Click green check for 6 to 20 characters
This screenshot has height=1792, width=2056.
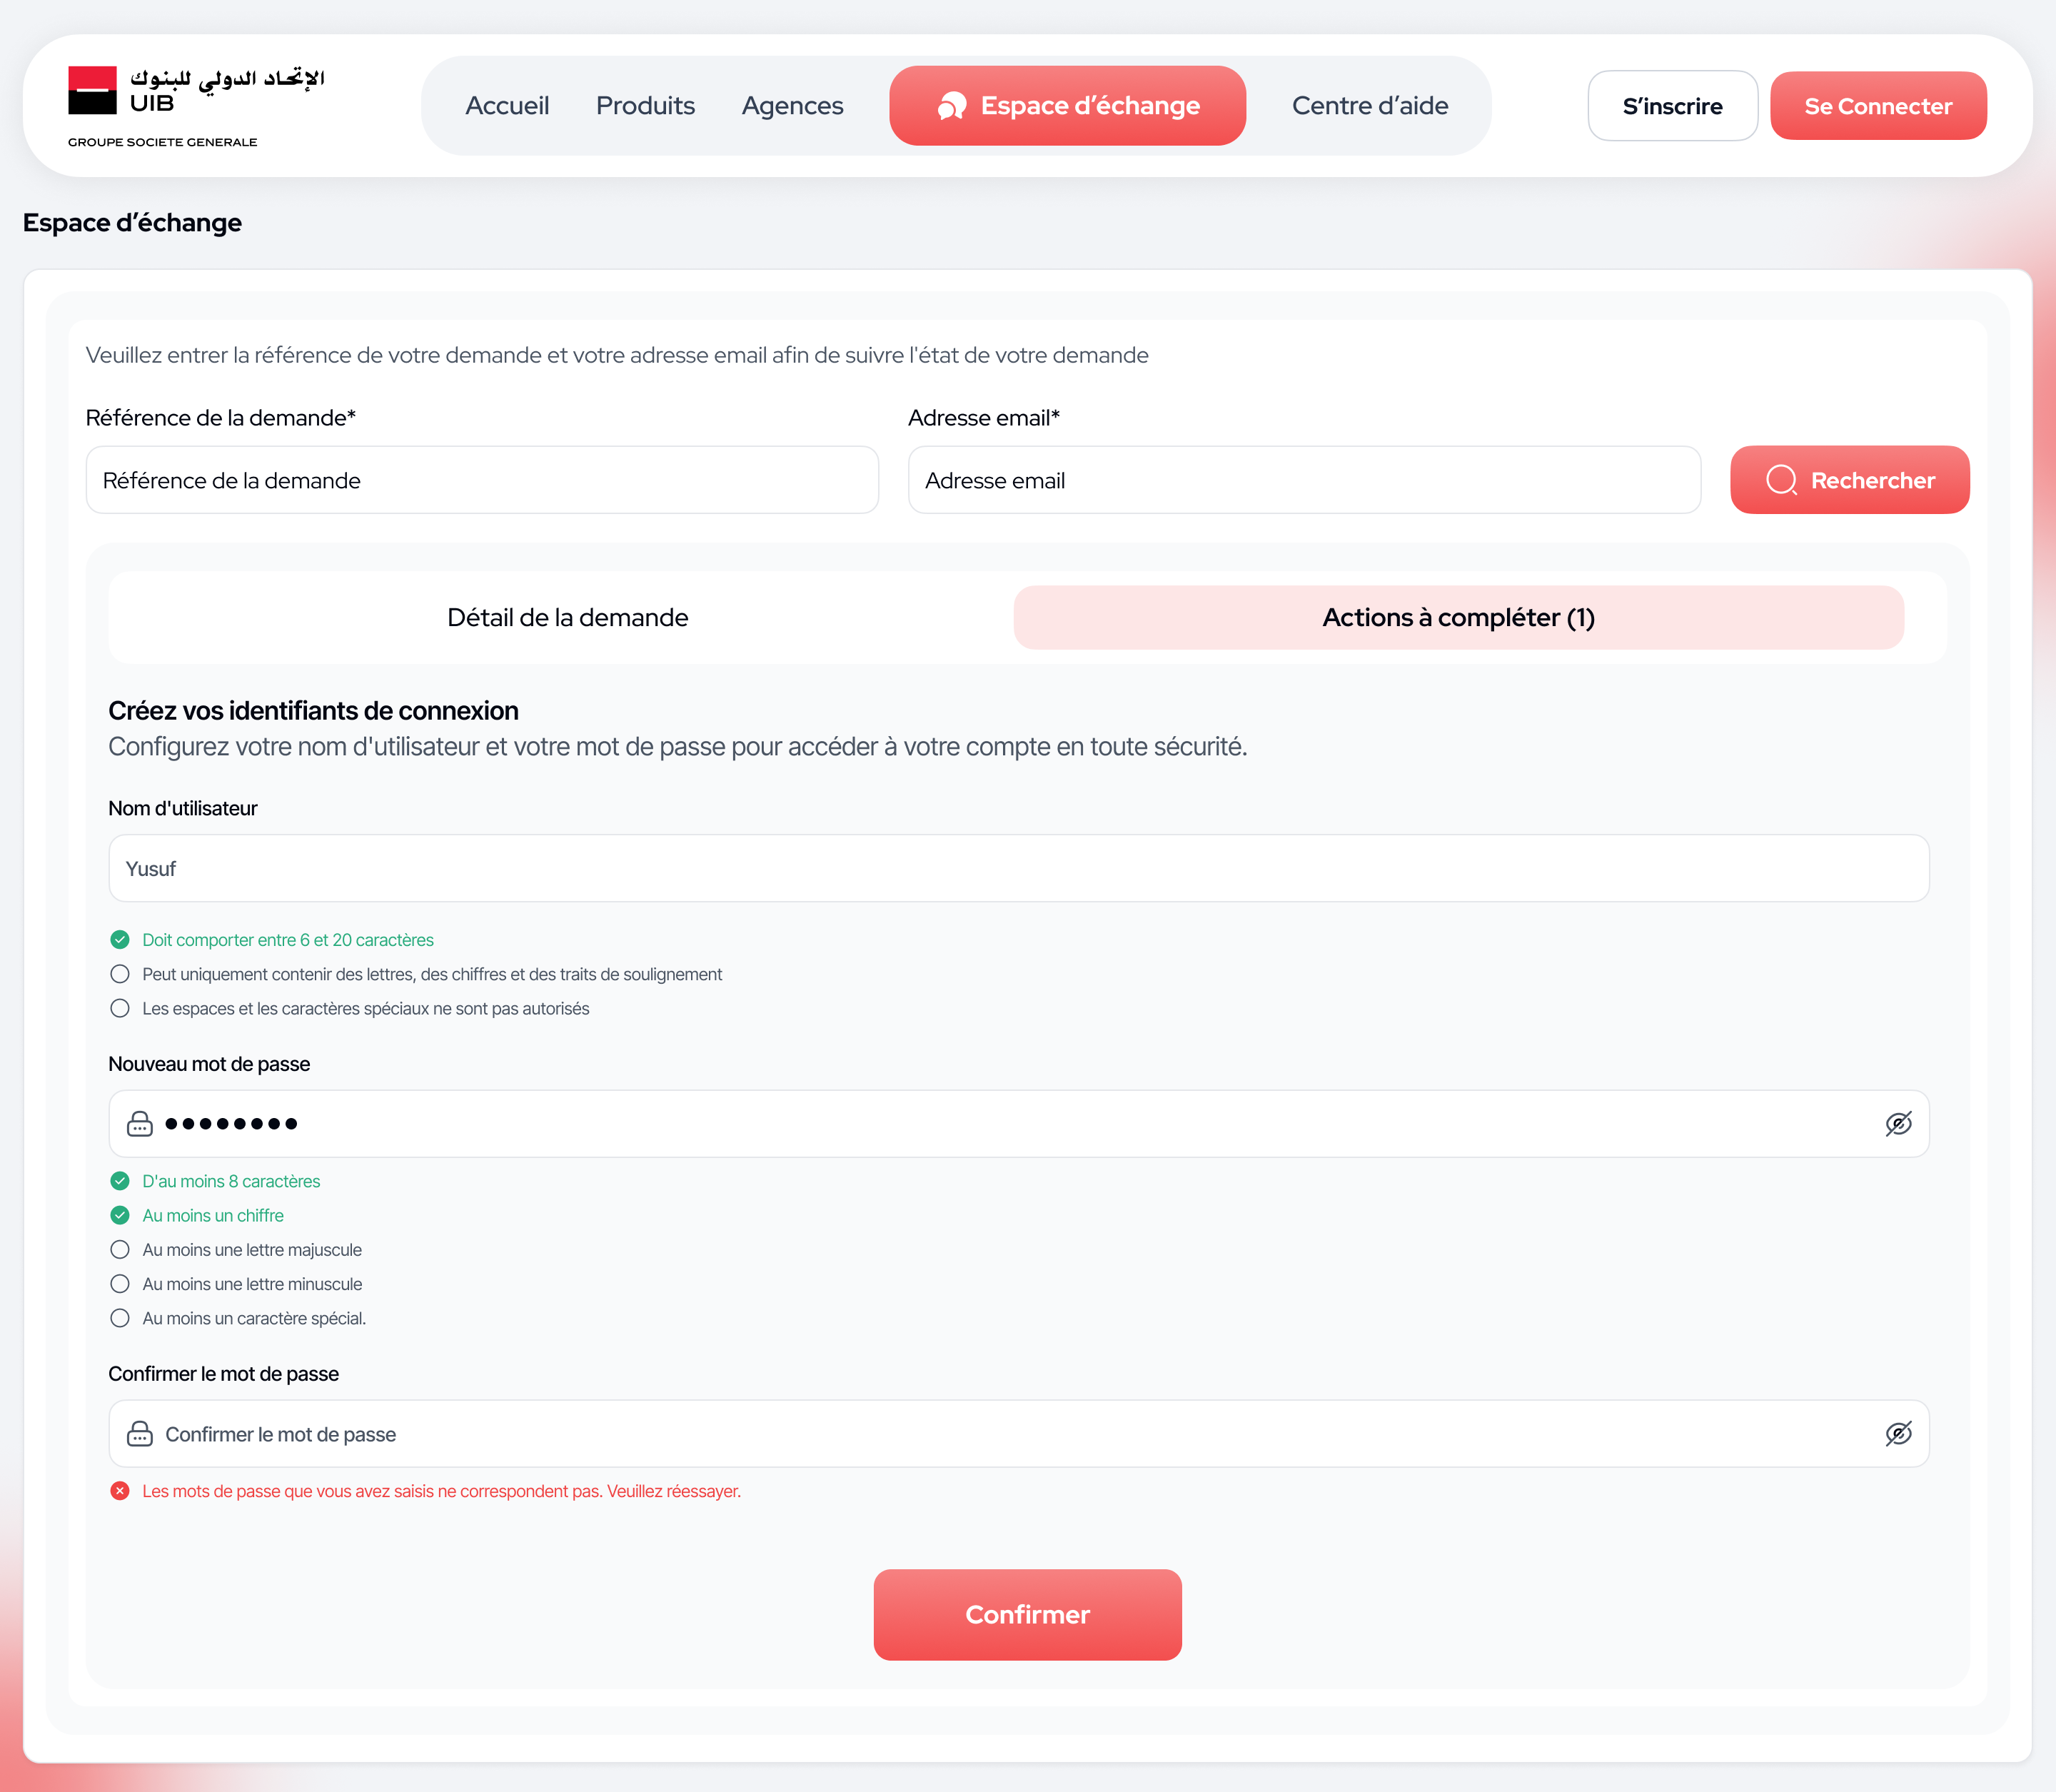[x=120, y=940]
